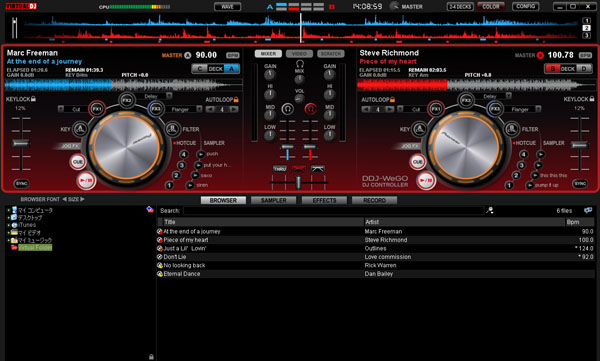Trigger hotcue 3 on the right deck
This screenshot has width=600, height=361.
(521, 165)
